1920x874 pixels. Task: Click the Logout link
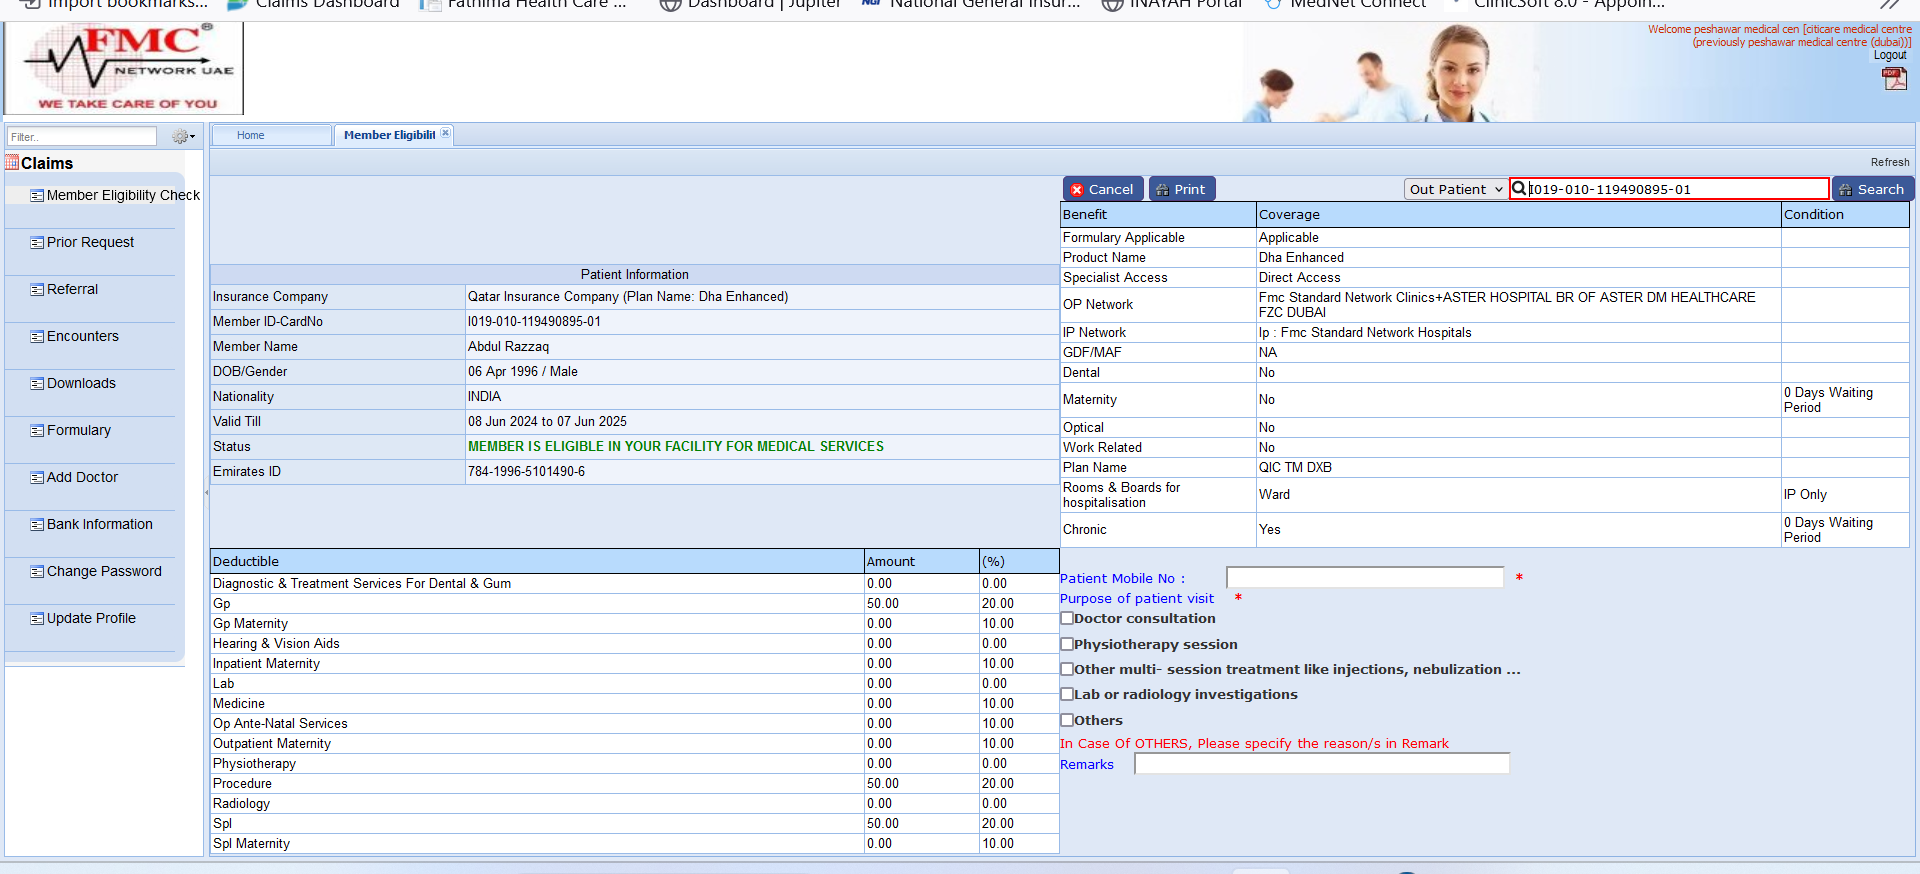[x=1889, y=56]
